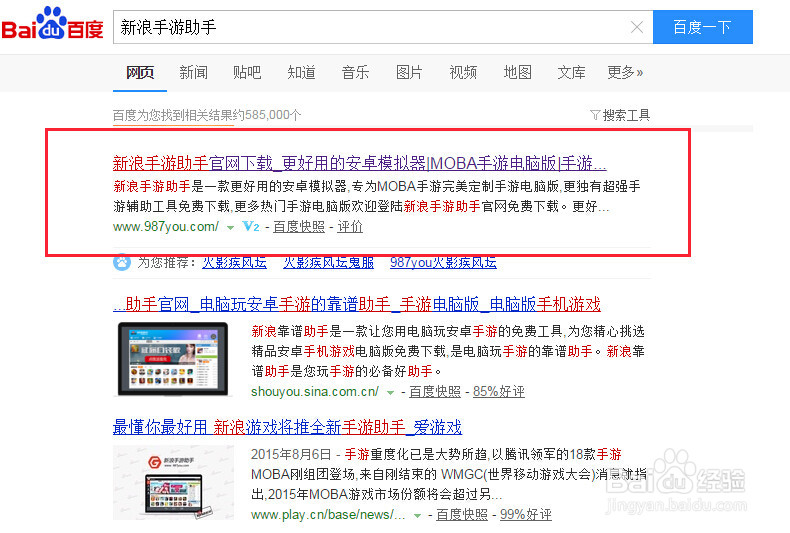Open 百度快照 for shouyou.sina.com.cn result
Viewport: 790px width, 533px height.
point(435,391)
